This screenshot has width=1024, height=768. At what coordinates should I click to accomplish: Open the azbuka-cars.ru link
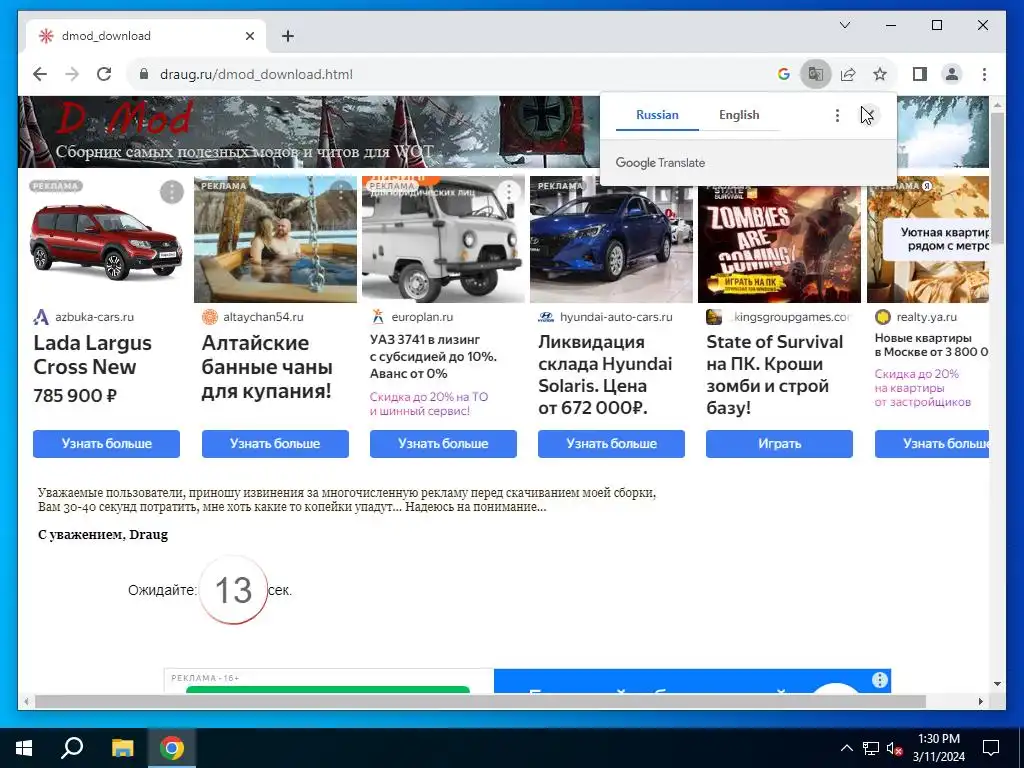pyautogui.click(x=94, y=317)
